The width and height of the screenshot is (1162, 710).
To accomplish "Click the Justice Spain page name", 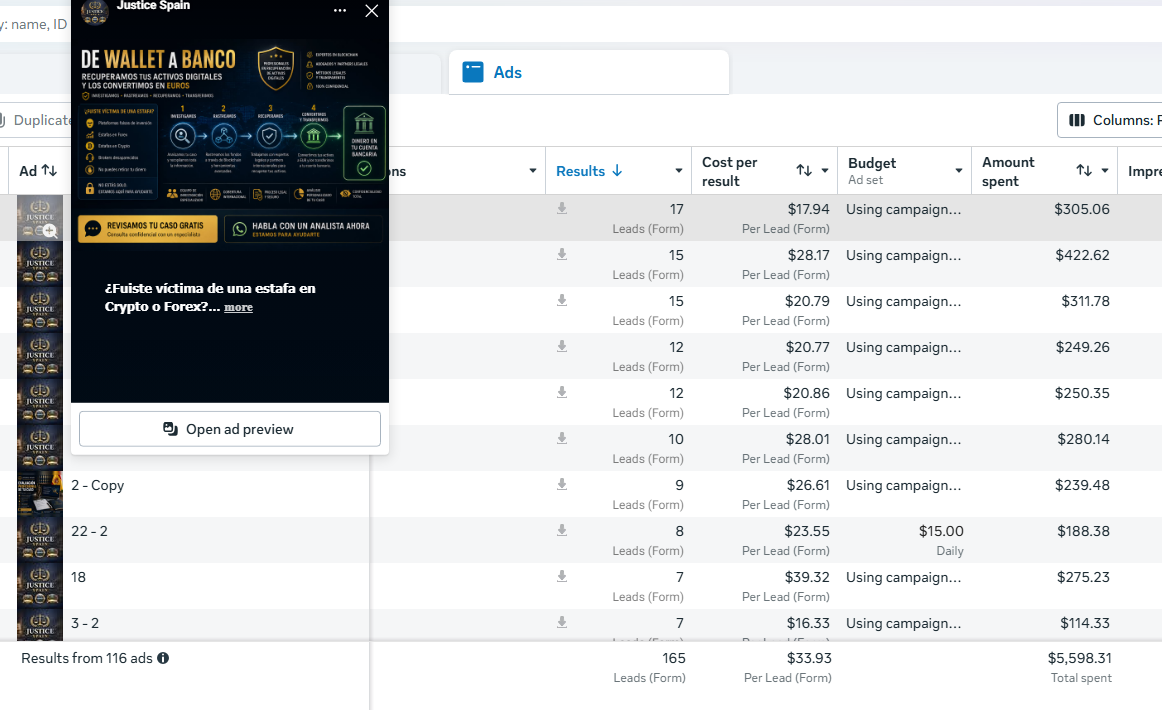I will [153, 6].
